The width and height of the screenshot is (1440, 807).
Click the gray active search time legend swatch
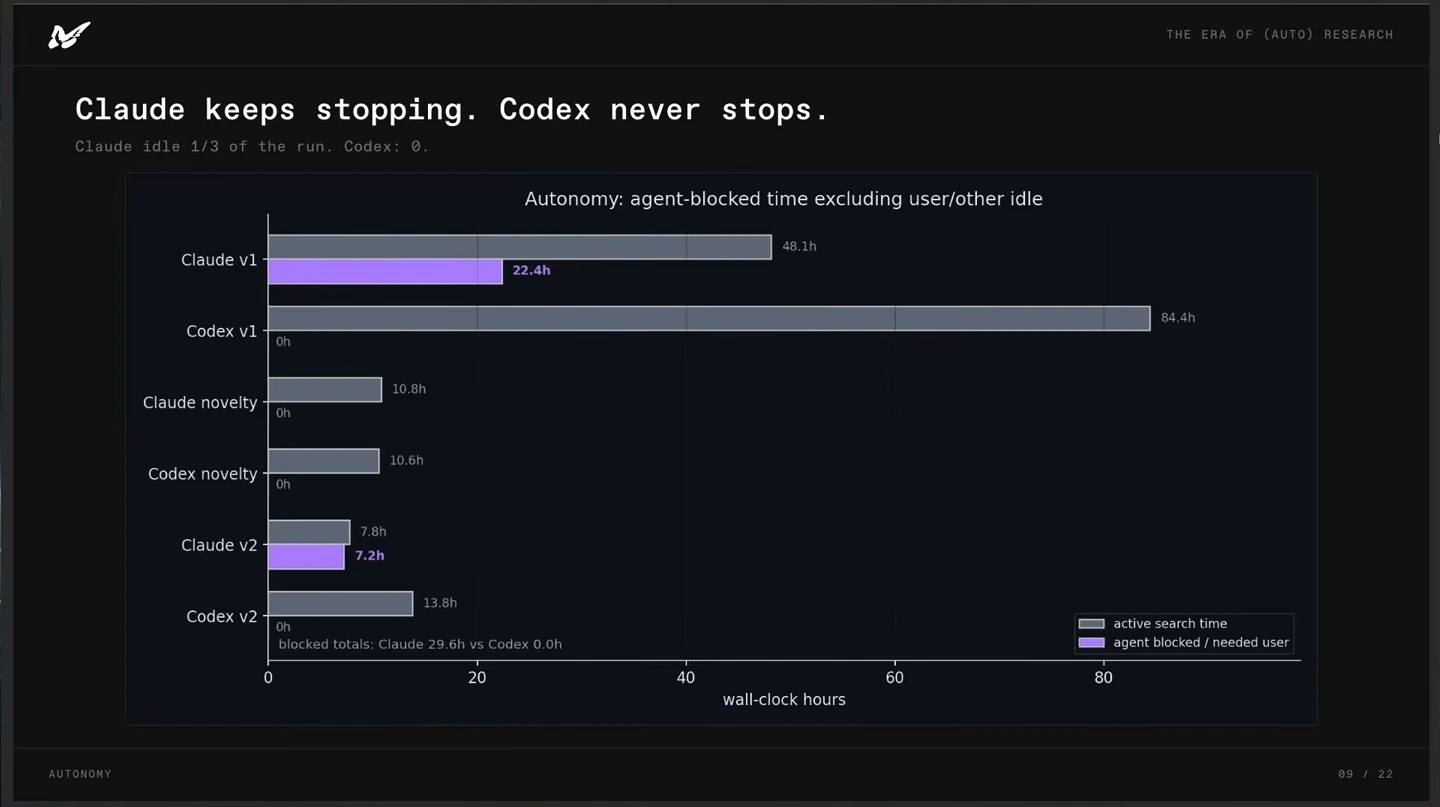click(x=1091, y=624)
